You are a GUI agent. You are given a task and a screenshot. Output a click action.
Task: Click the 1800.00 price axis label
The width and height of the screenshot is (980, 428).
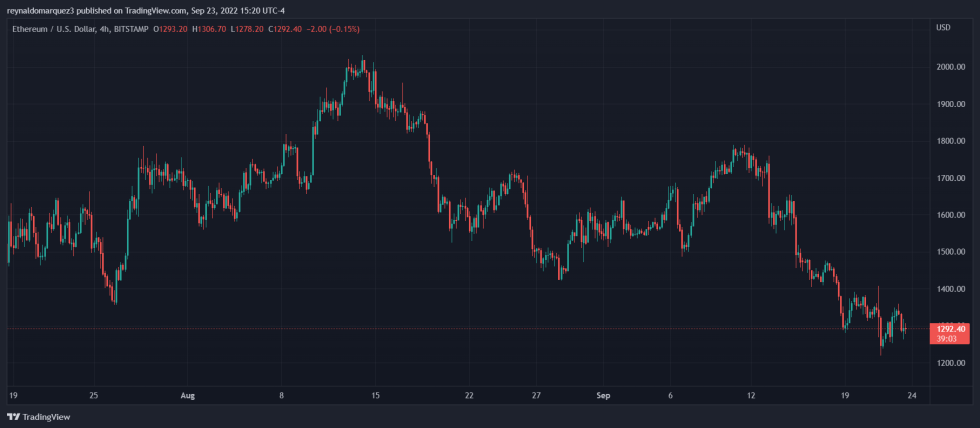click(x=950, y=141)
